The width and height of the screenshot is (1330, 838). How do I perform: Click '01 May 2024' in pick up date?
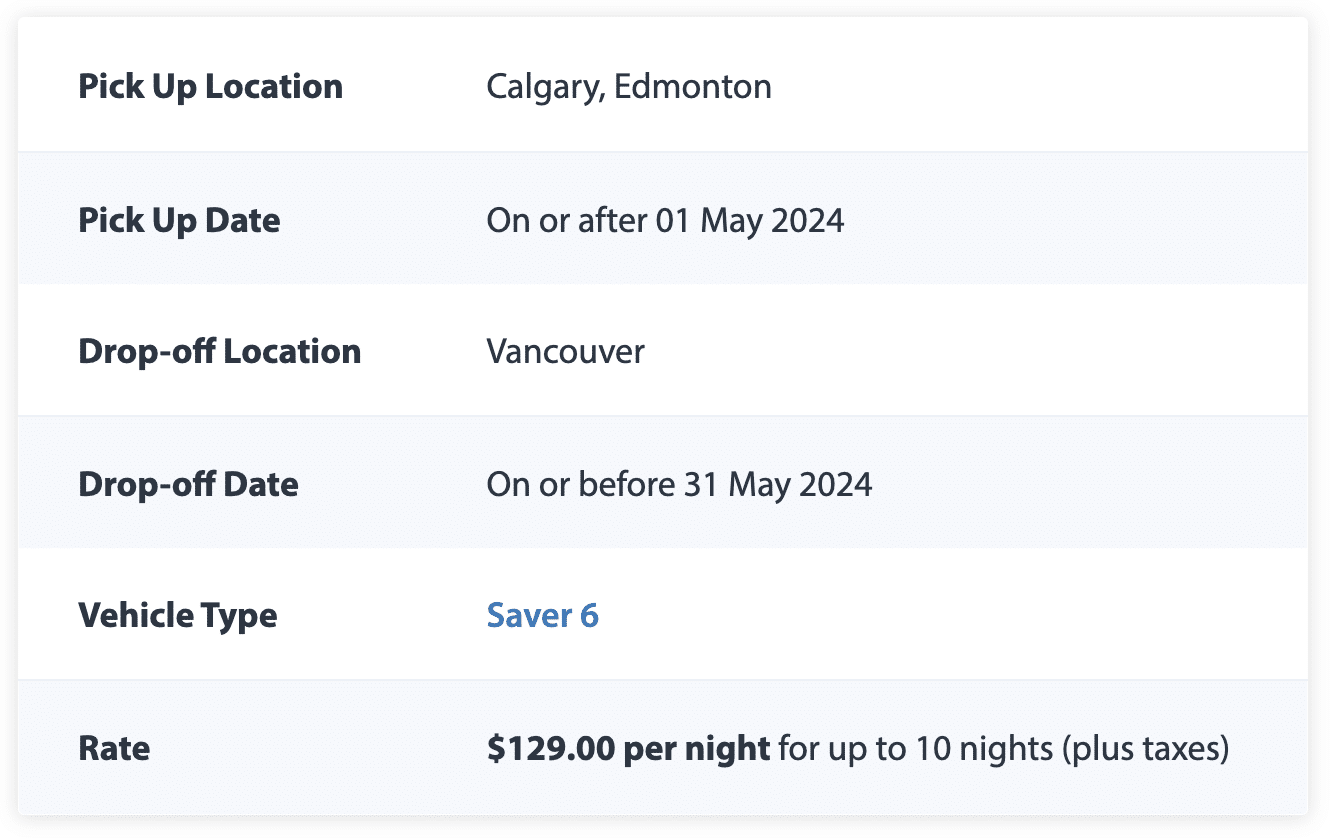pyautogui.click(x=750, y=220)
